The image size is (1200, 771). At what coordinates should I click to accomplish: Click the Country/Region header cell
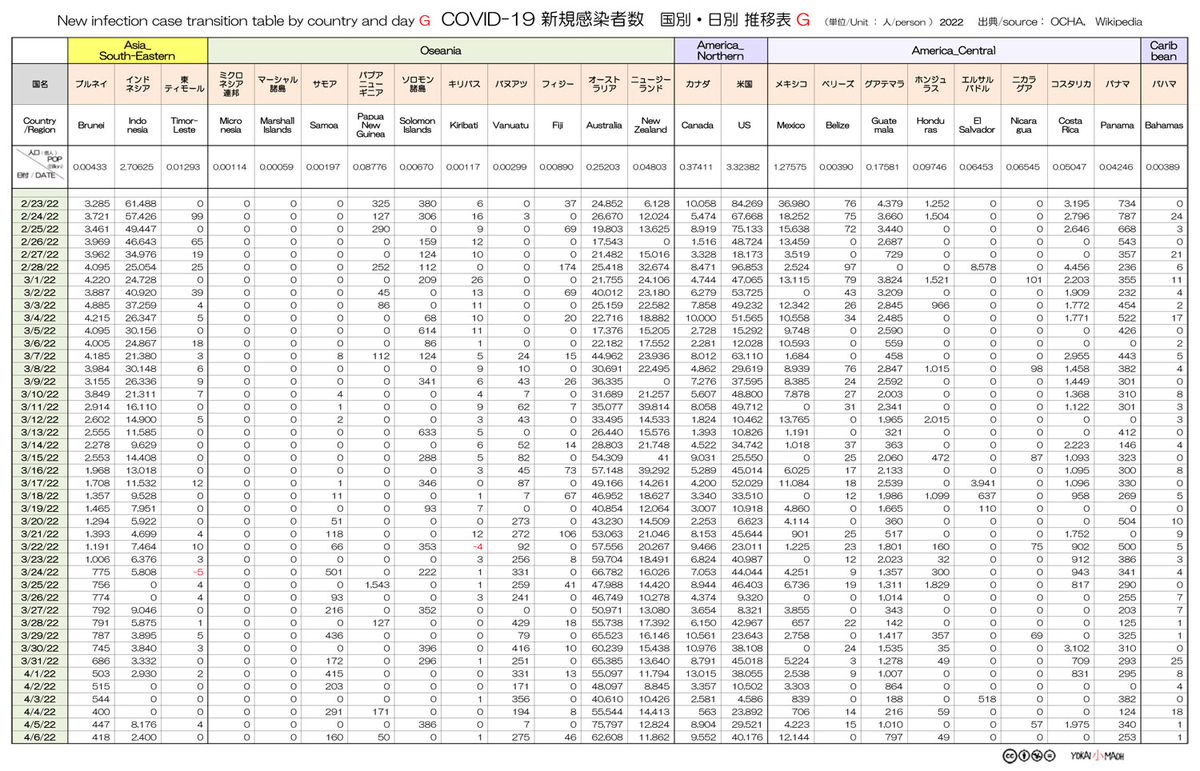[38, 125]
